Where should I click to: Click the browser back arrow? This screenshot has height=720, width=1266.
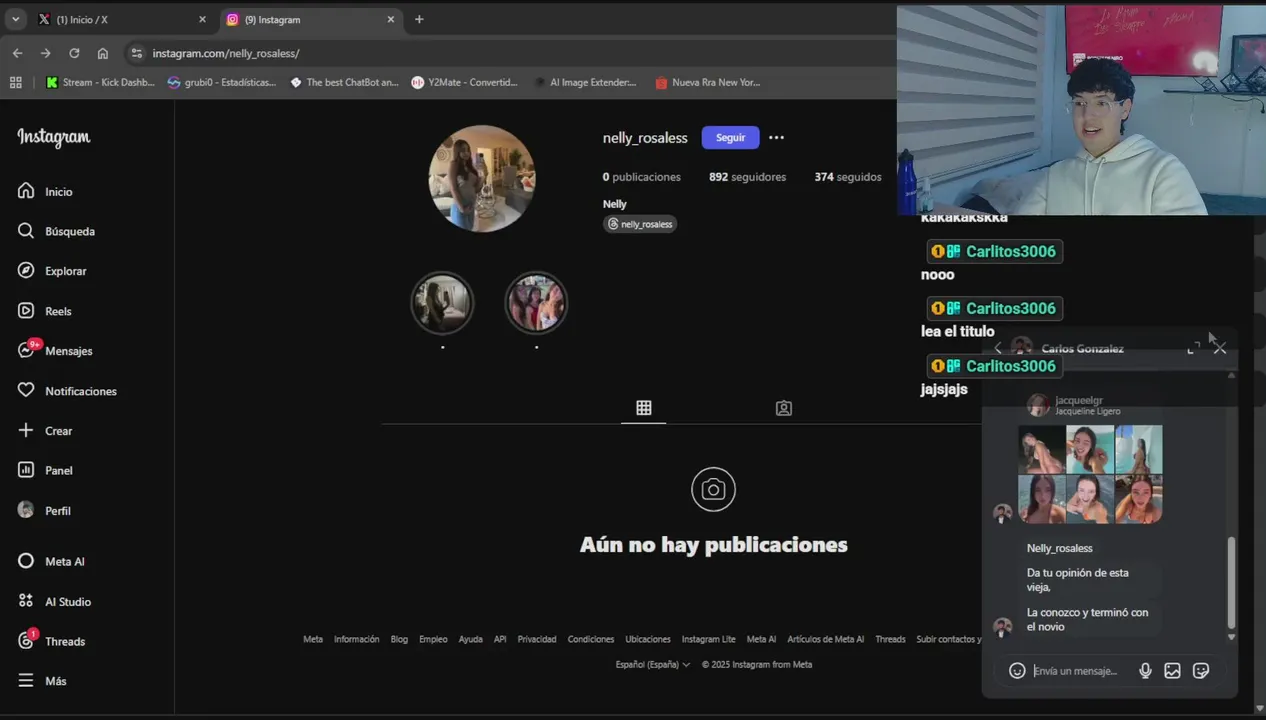point(17,53)
